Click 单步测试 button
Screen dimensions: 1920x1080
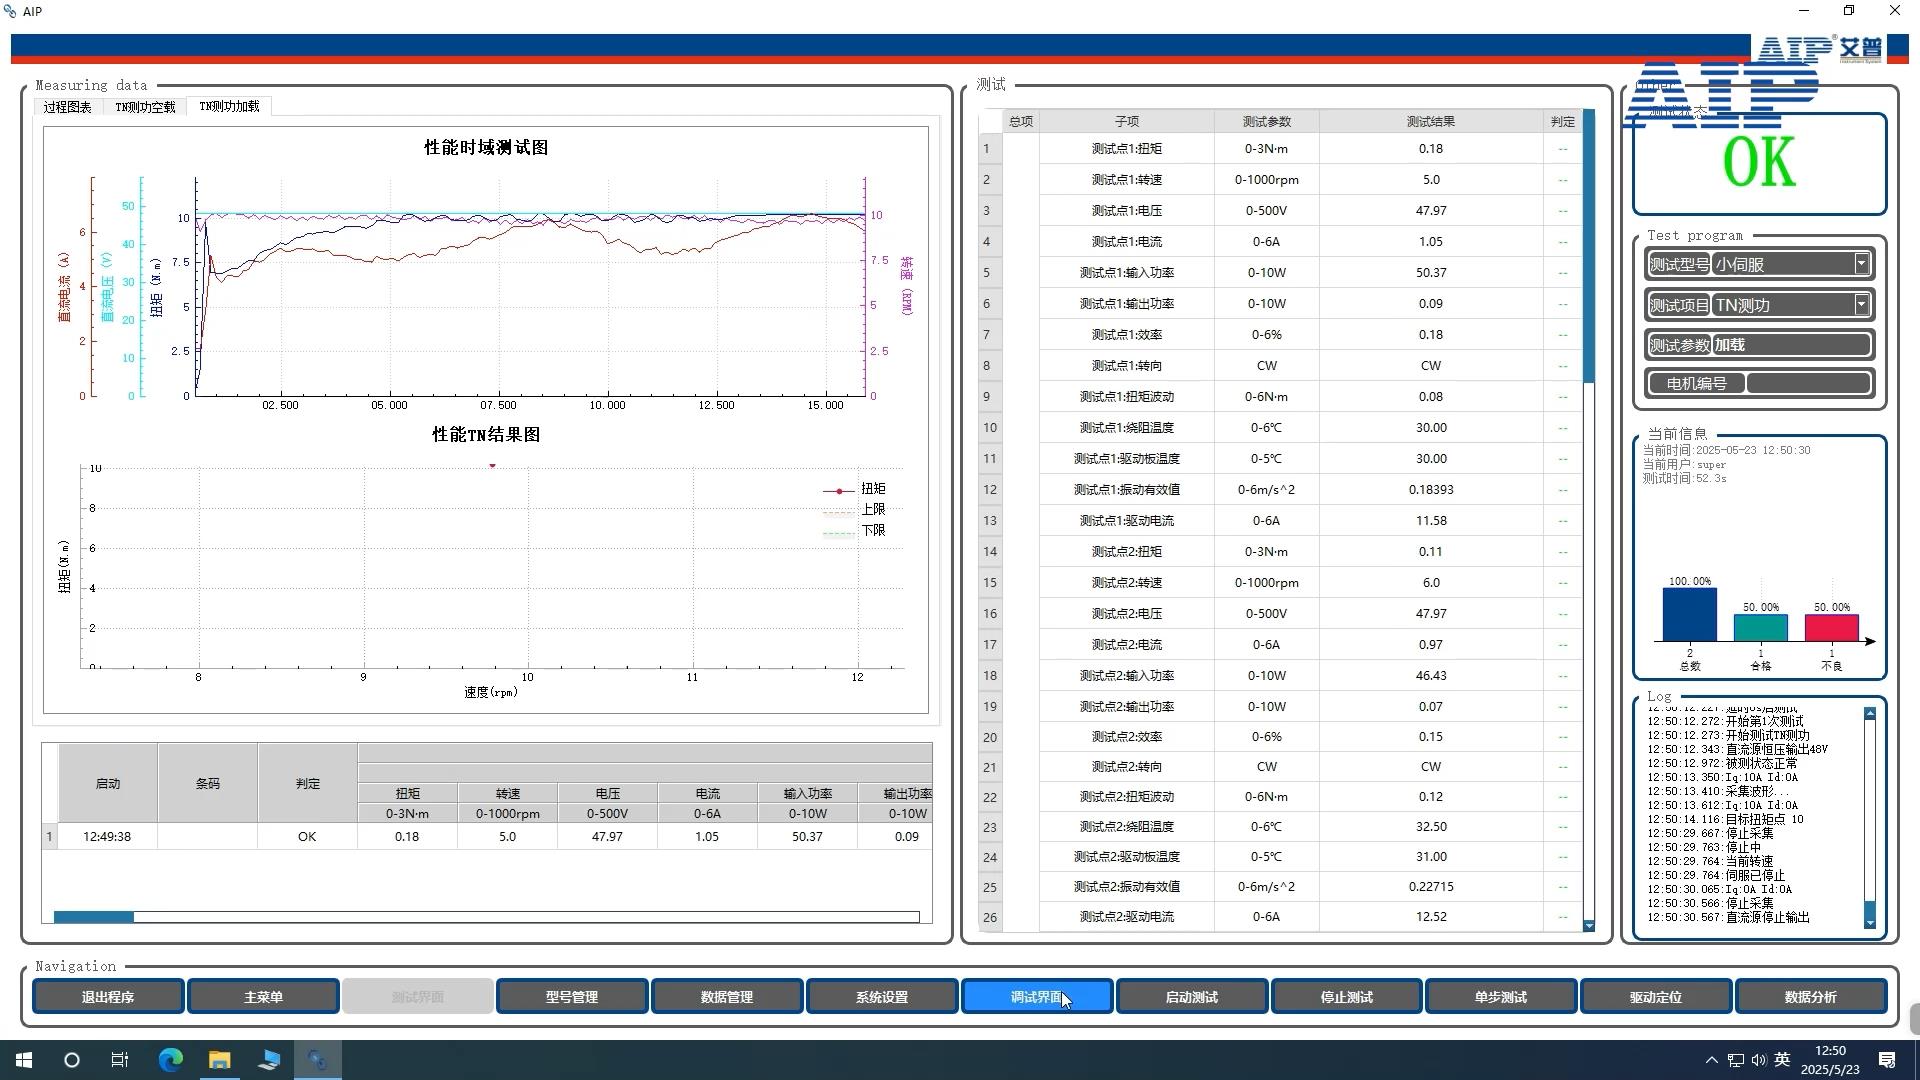[x=1501, y=997]
